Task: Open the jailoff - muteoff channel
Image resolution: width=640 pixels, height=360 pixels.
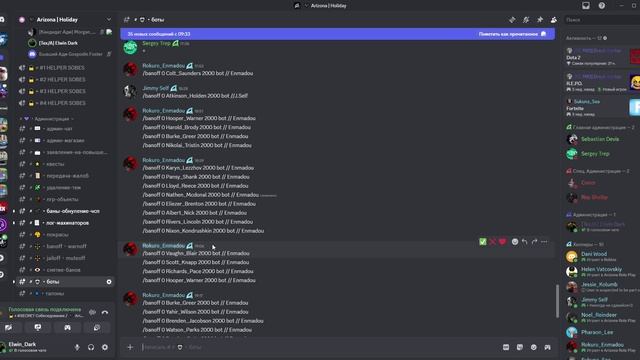Action: pos(65,258)
